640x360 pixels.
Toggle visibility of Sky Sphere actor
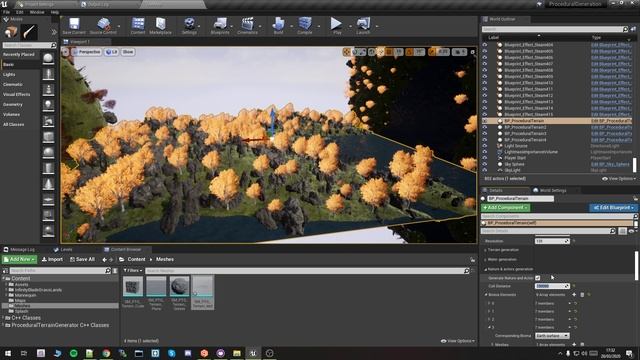[485, 164]
